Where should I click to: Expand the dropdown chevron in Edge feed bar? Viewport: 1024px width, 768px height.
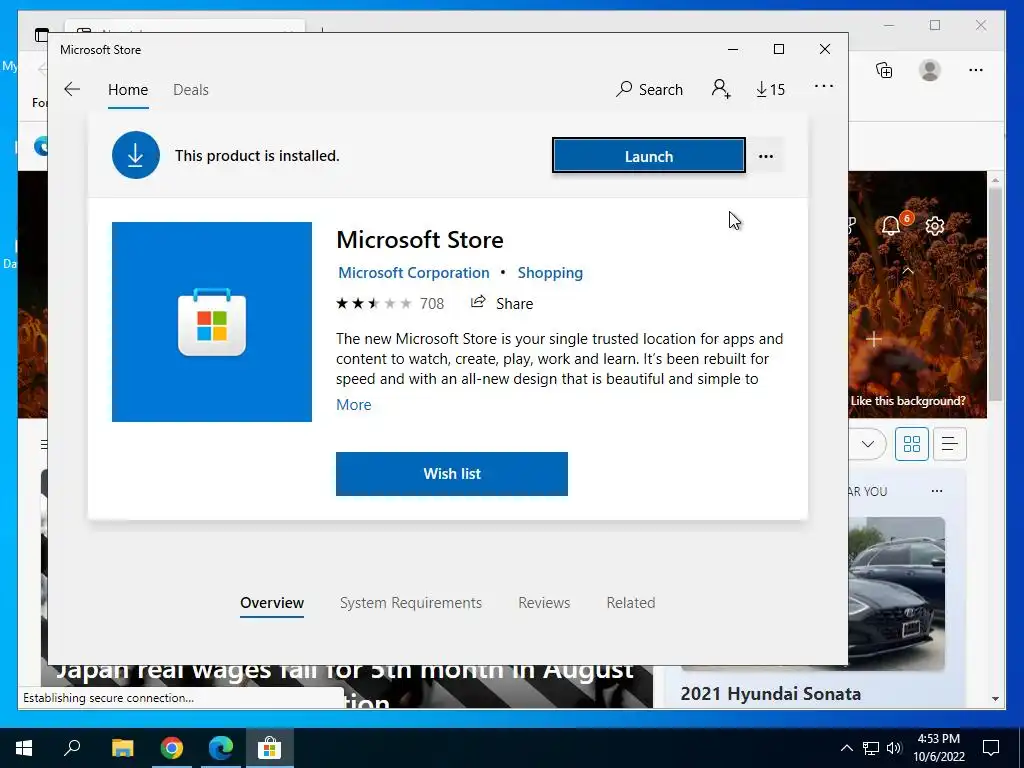click(867, 444)
